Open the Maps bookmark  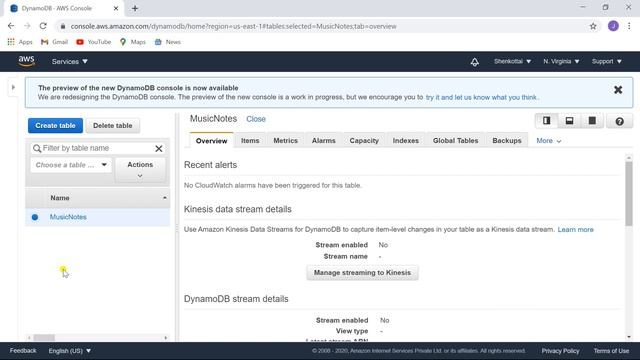click(133, 42)
